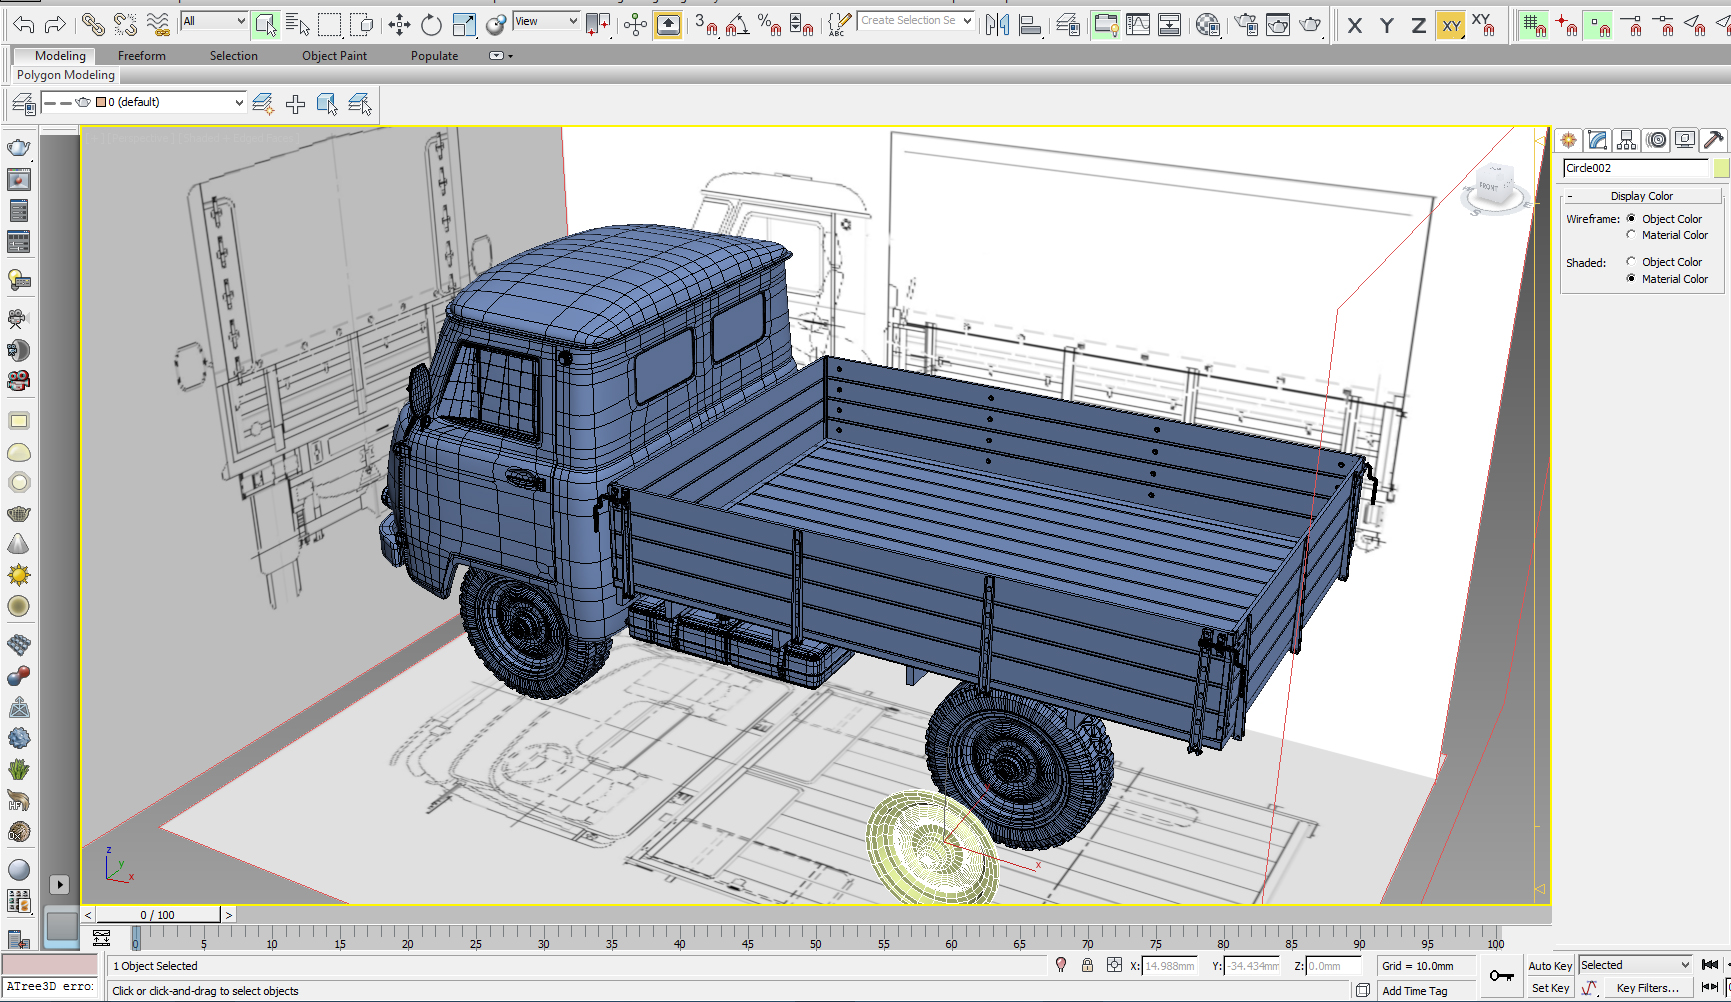Open the Modify panel tab icon
This screenshot has width=1731, height=1002.
point(1598,140)
